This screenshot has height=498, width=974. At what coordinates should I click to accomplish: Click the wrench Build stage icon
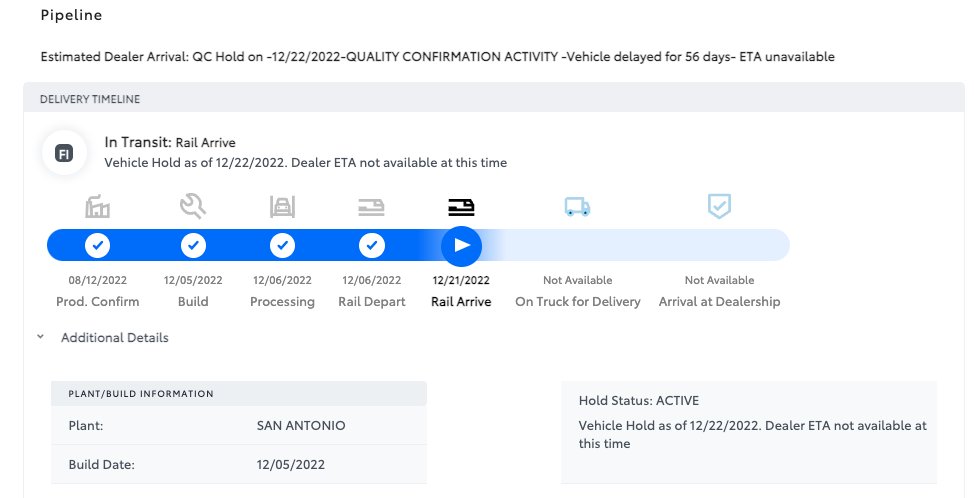(x=193, y=206)
